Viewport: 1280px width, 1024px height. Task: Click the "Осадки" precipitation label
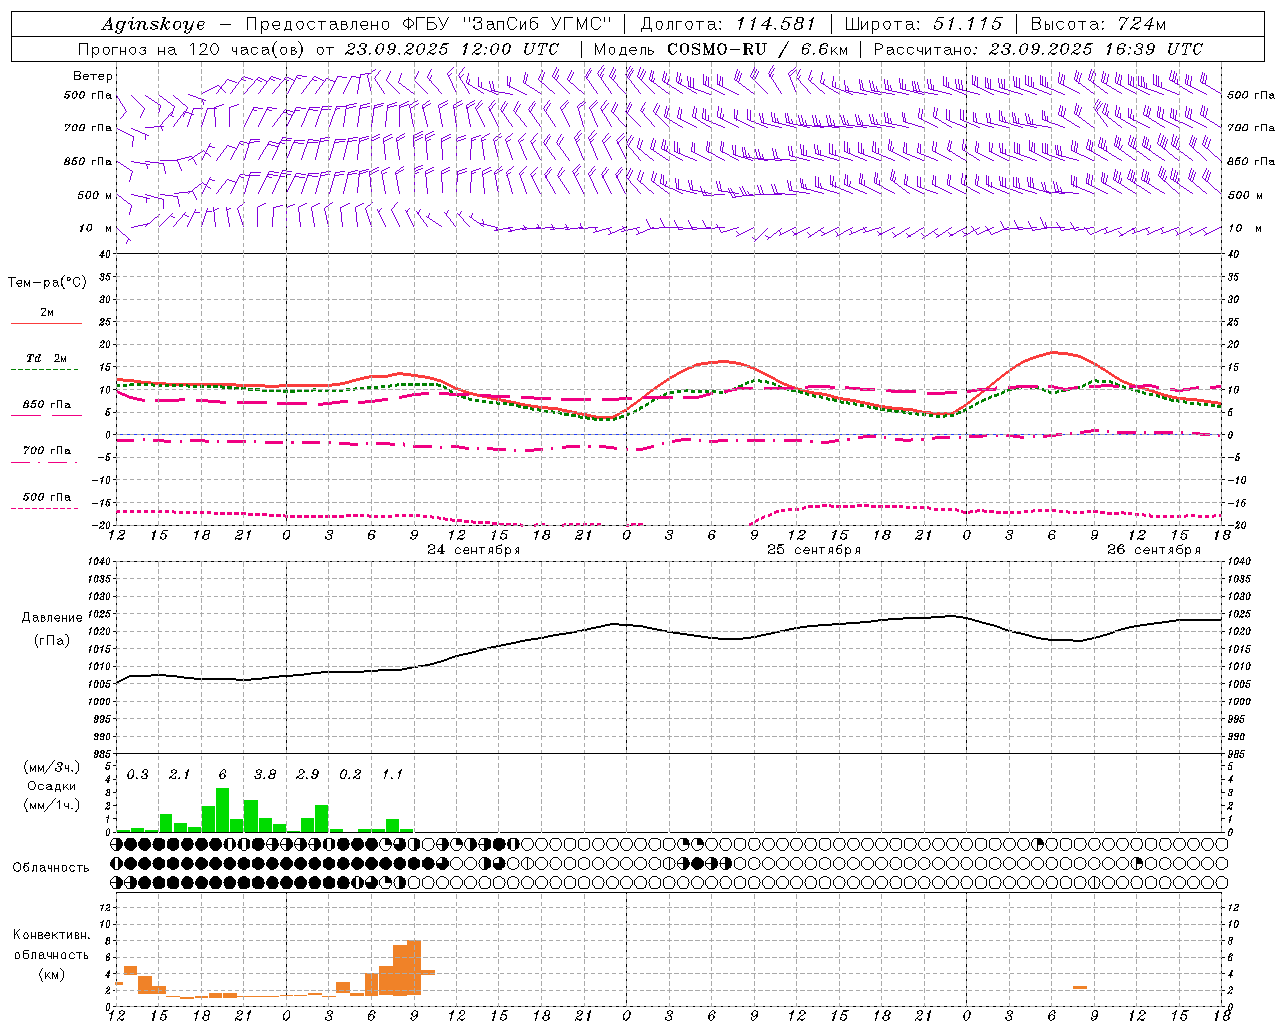pyautogui.click(x=51, y=786)
